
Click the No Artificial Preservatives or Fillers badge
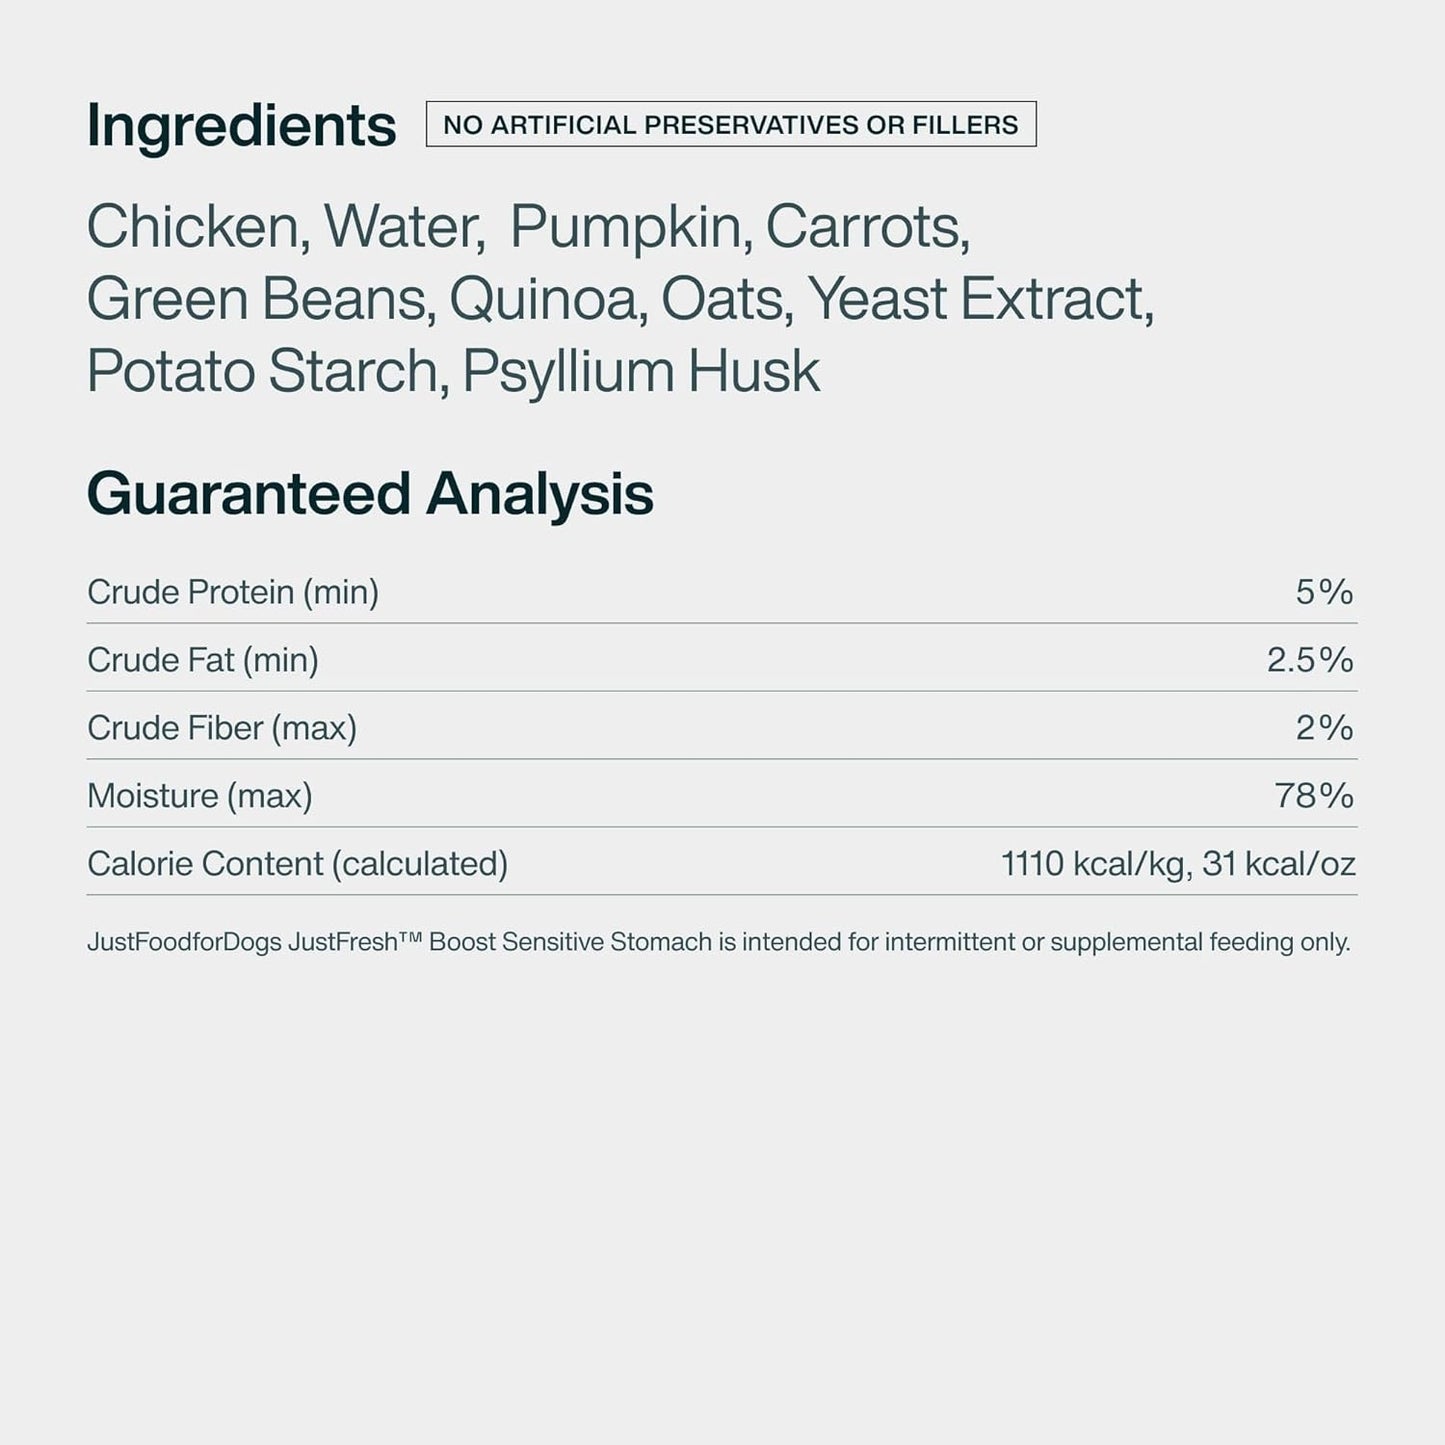(x=731, y=124)
